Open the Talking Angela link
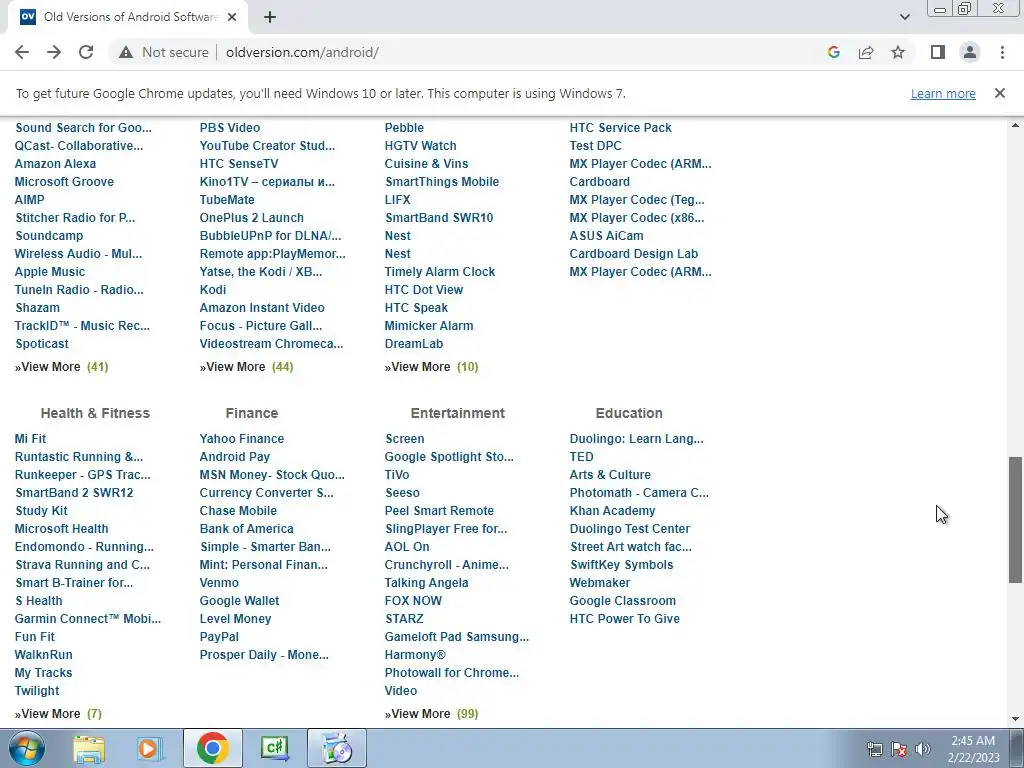The height and width of the screenshot is (768, 1024). pos(426,583)
